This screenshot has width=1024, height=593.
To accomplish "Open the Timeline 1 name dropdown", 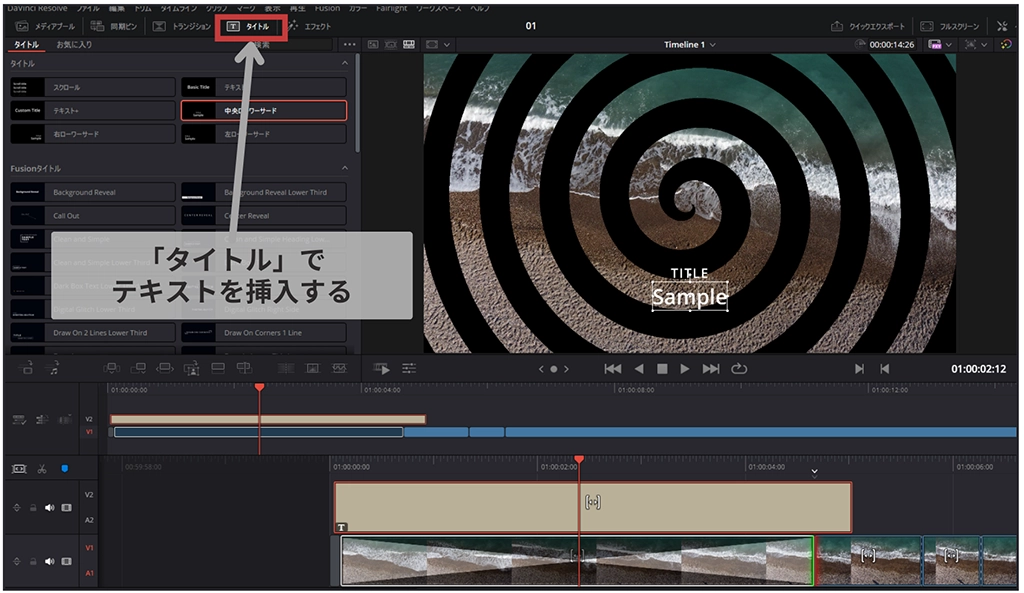I will tap(690, 45).
